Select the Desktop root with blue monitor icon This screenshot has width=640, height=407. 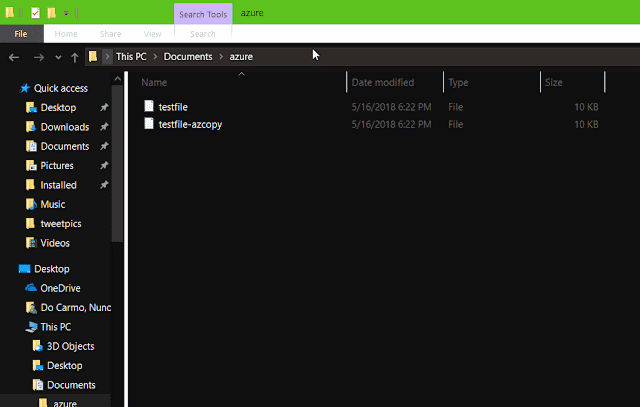point(52,269)
